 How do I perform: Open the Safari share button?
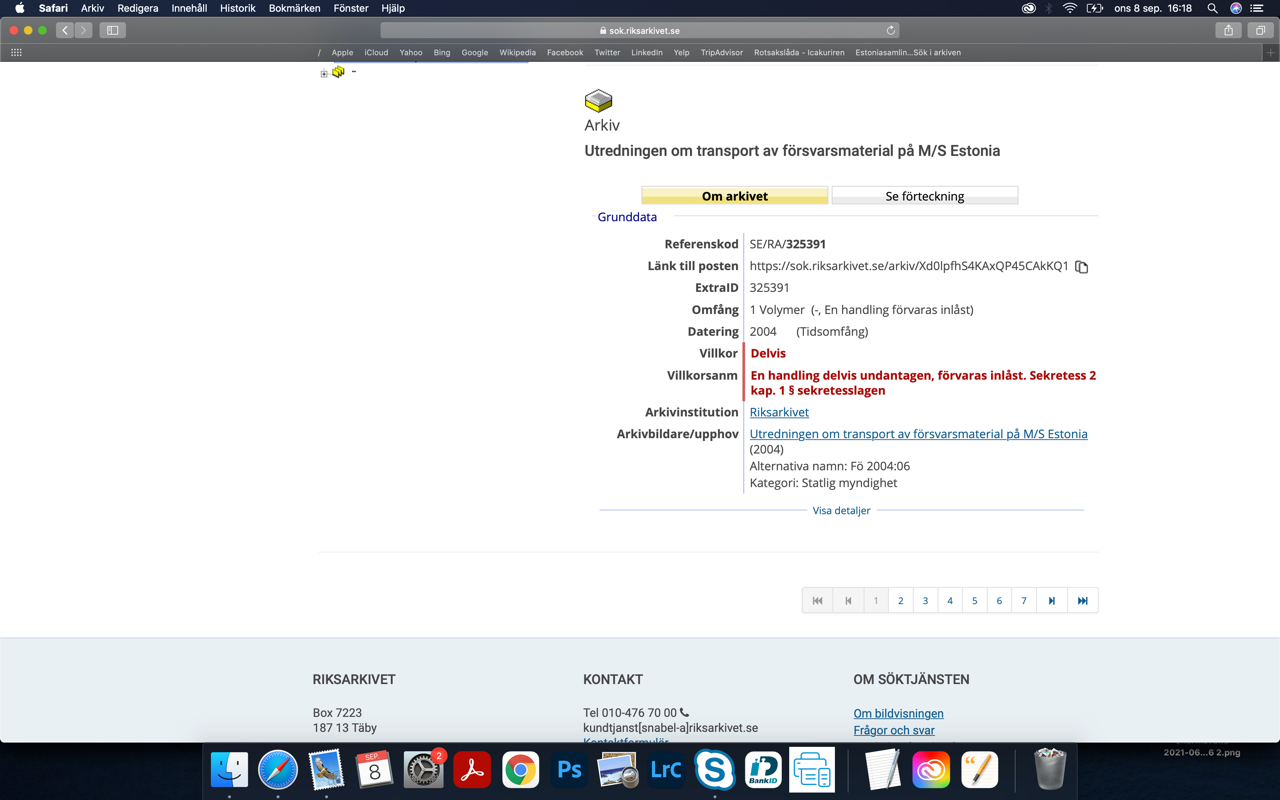(x=1228, y=30)
